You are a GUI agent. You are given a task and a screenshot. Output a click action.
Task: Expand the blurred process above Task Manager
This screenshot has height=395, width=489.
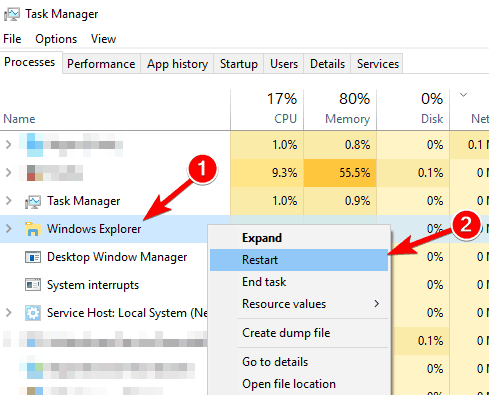point(9,173)
